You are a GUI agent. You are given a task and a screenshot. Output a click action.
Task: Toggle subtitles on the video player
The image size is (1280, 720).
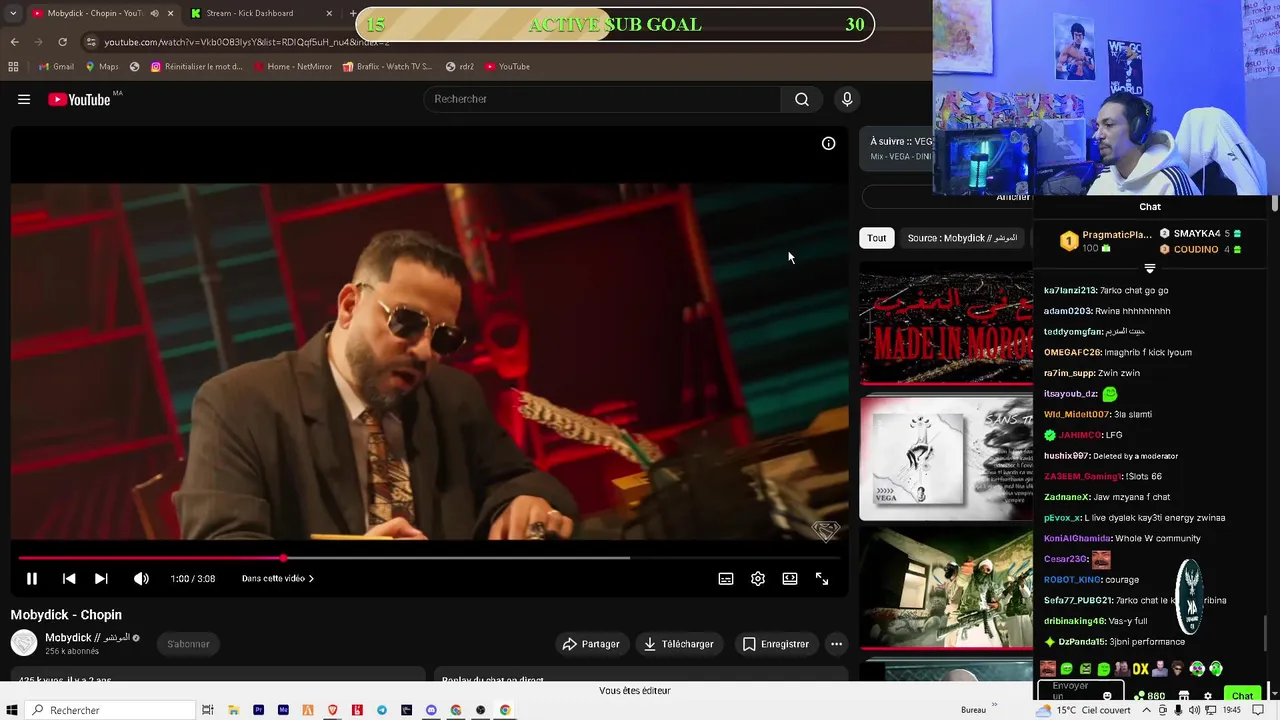tap(726, 578)
